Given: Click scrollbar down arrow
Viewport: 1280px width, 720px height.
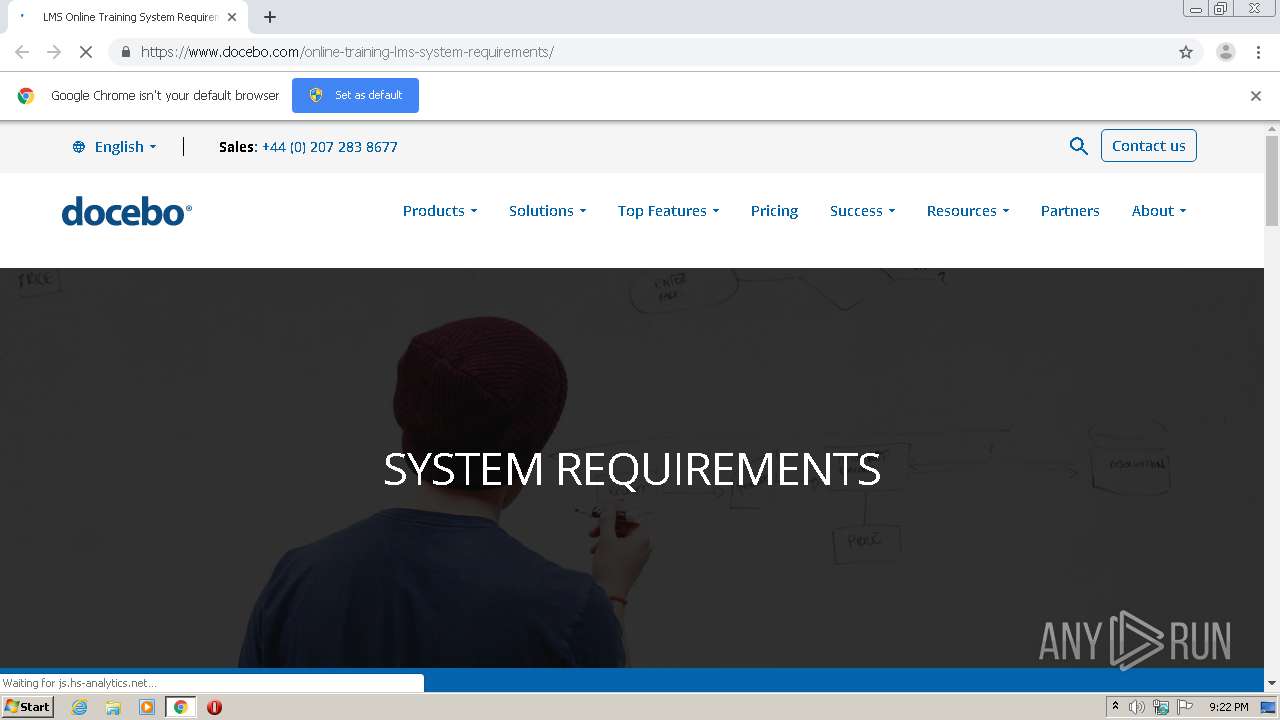Looking at the screenshot, I should [1272, 683].
